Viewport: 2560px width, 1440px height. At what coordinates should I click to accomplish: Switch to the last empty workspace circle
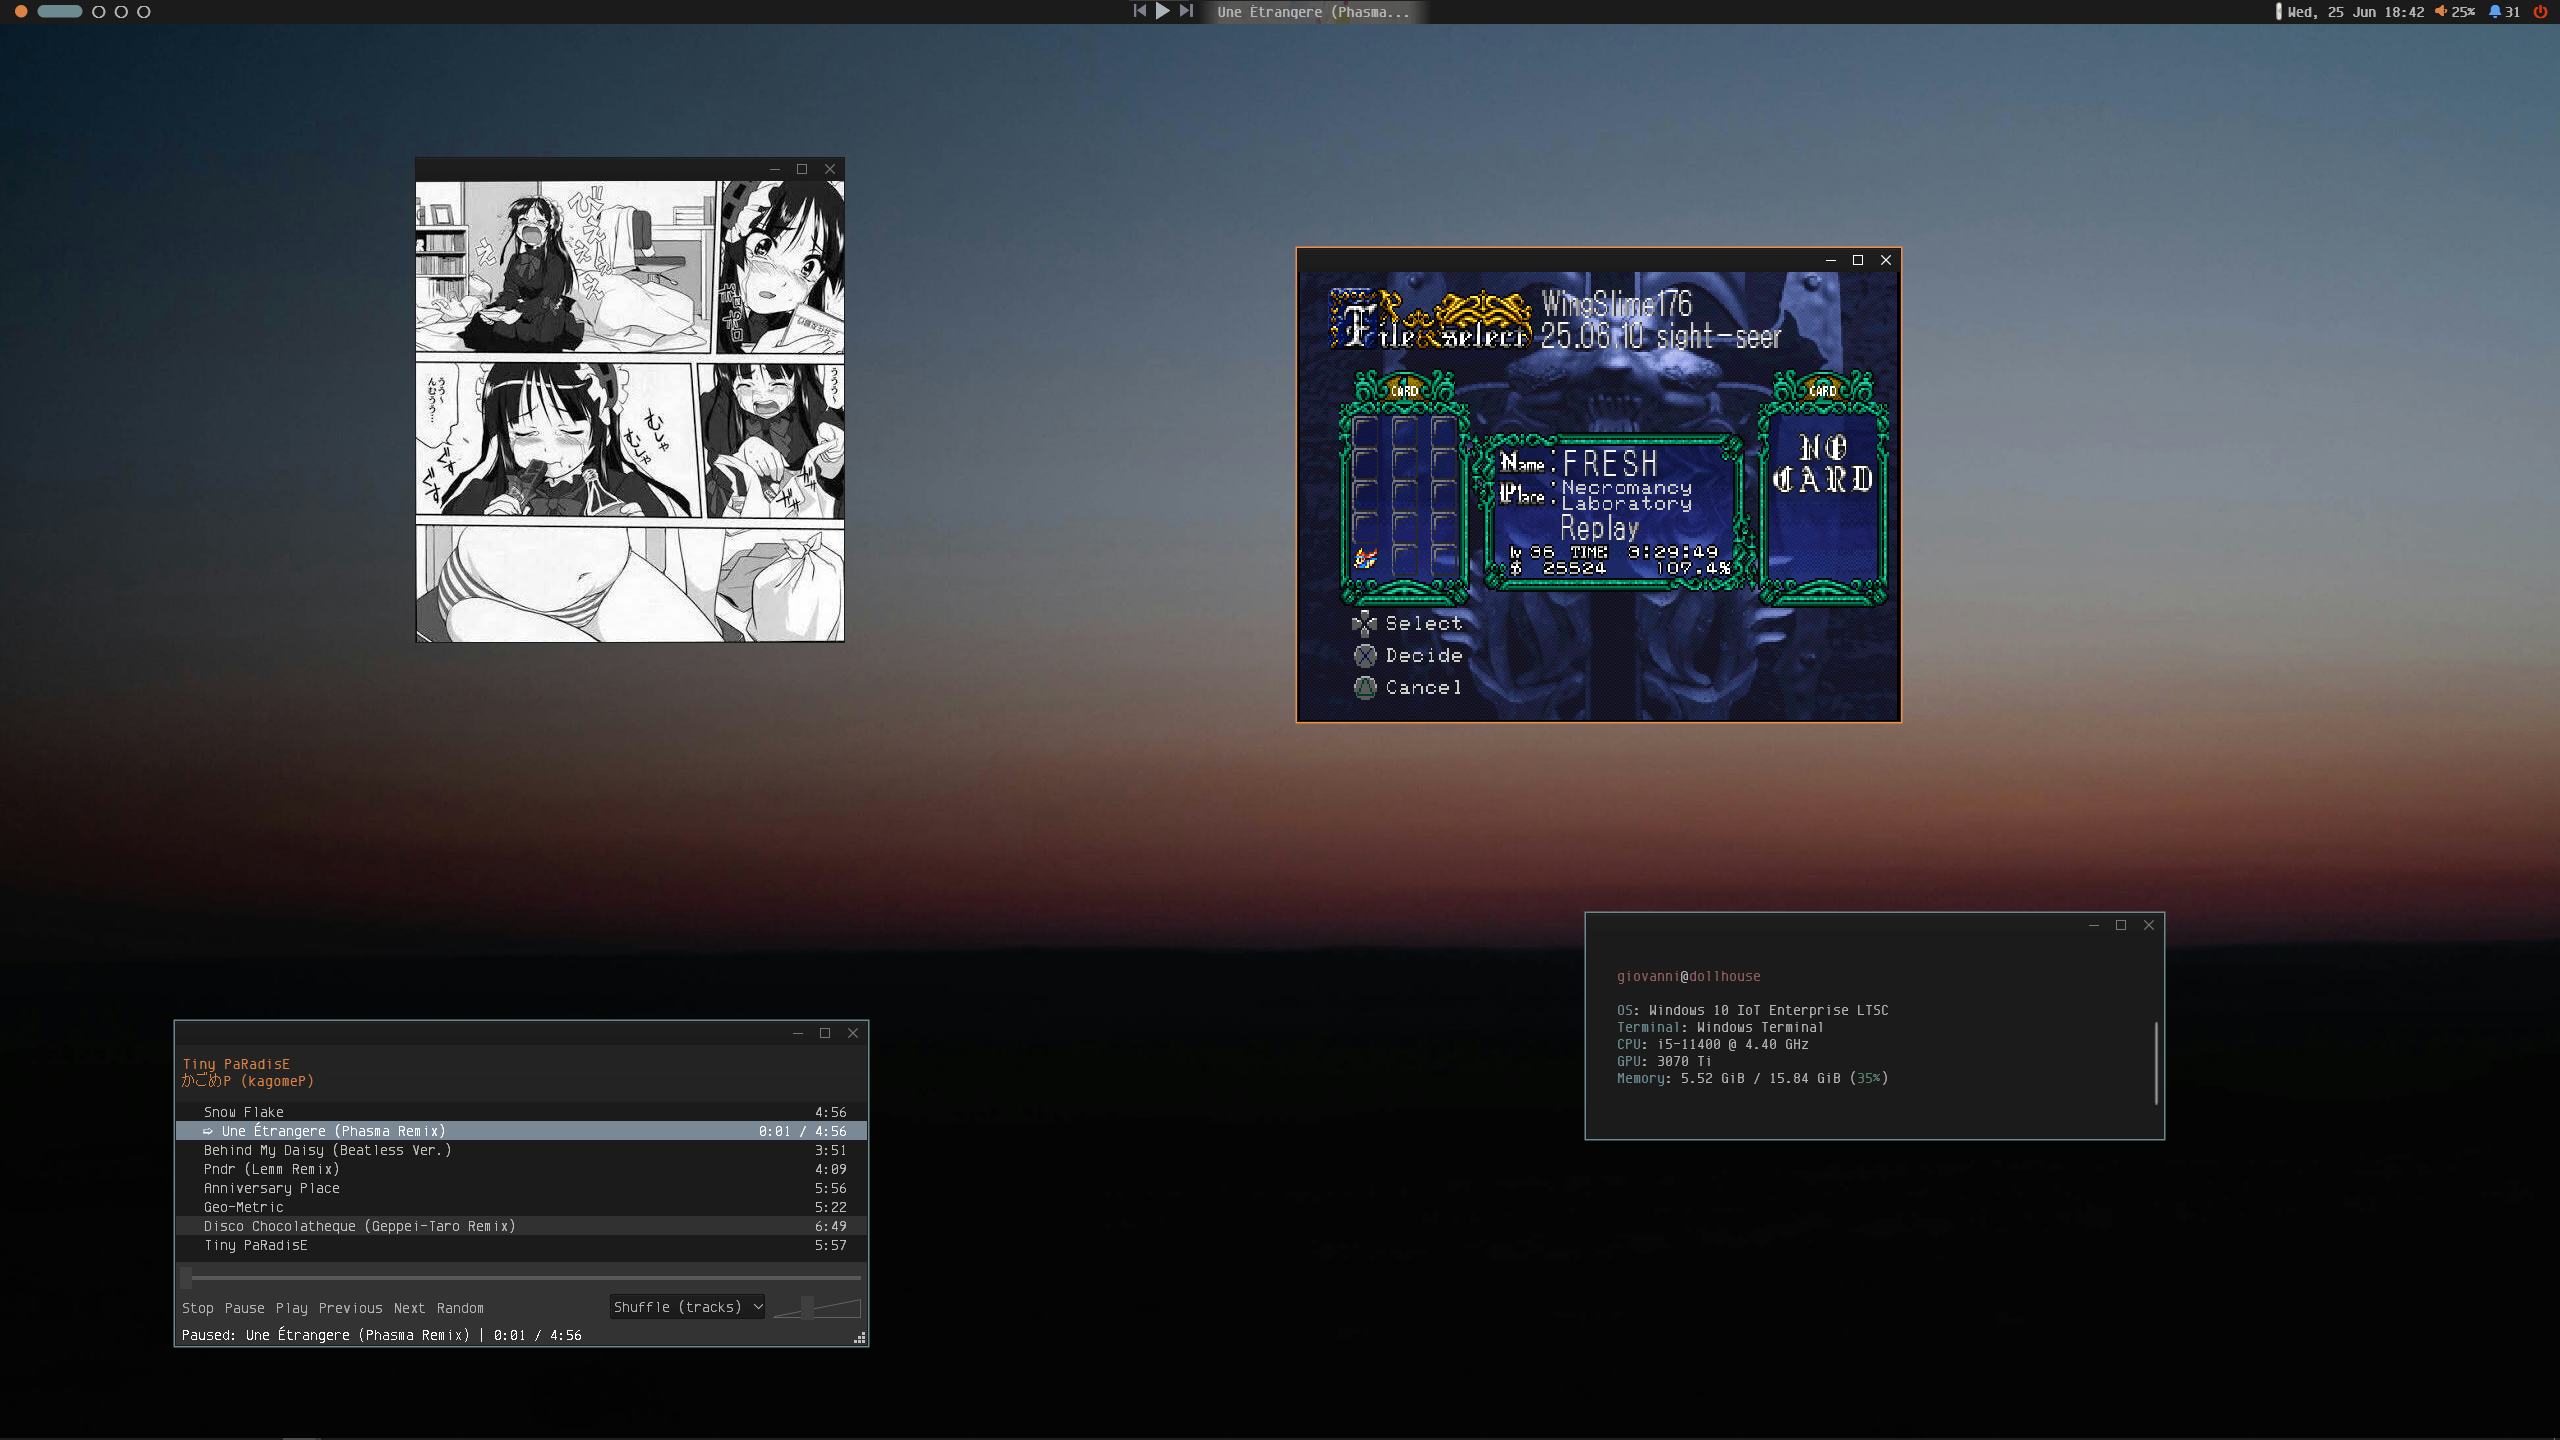tap(144, 12)
